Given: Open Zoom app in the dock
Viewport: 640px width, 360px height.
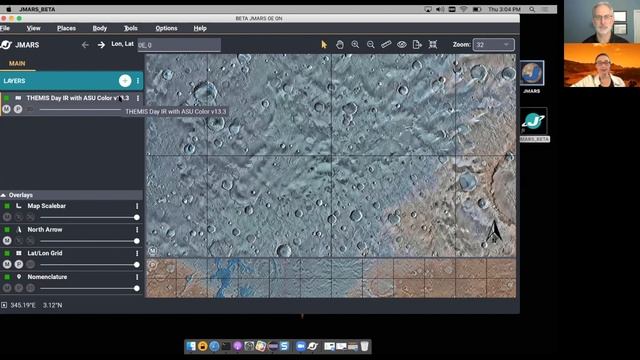Looking at the screenshot, I should 301,346.
